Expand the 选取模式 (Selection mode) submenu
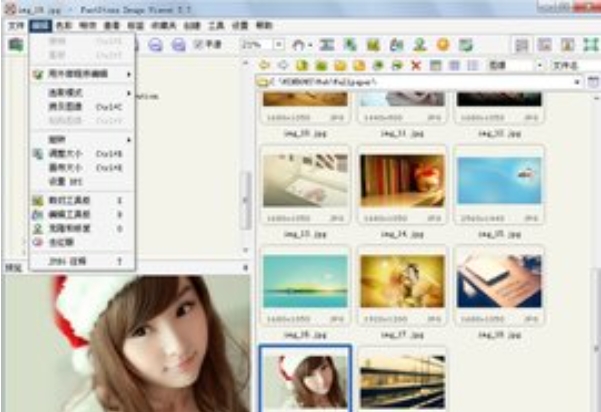Image resolution: width=601 pixels, height=412 pixels. pyautogui.click(x=82, y=93)
